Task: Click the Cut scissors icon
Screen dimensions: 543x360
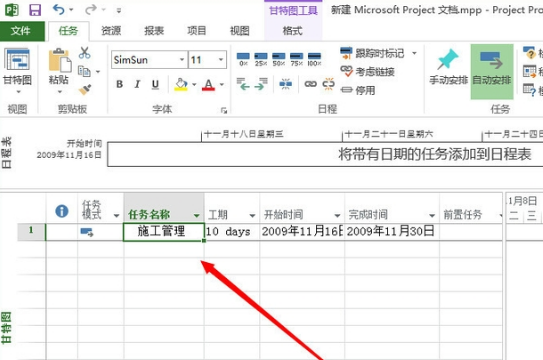Action: point(84,53)
